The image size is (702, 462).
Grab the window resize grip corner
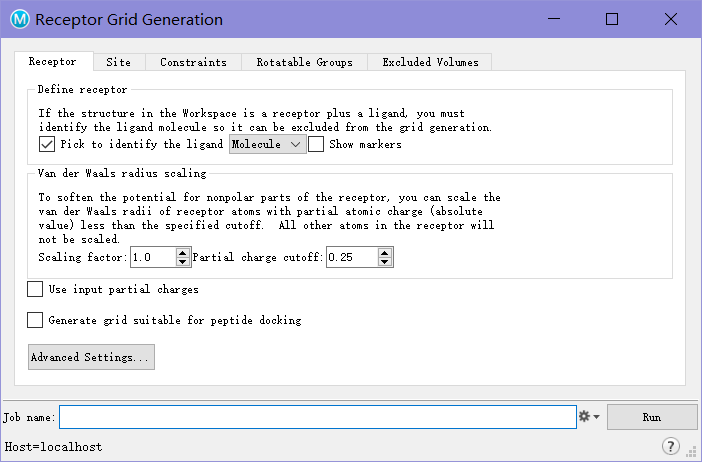[693, 453]
